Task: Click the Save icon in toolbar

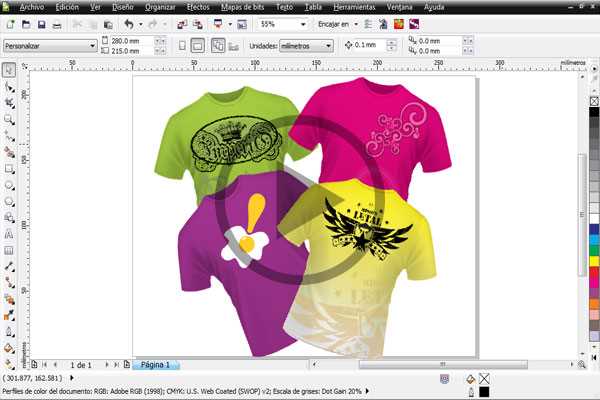Action: [x=41, y=23]
